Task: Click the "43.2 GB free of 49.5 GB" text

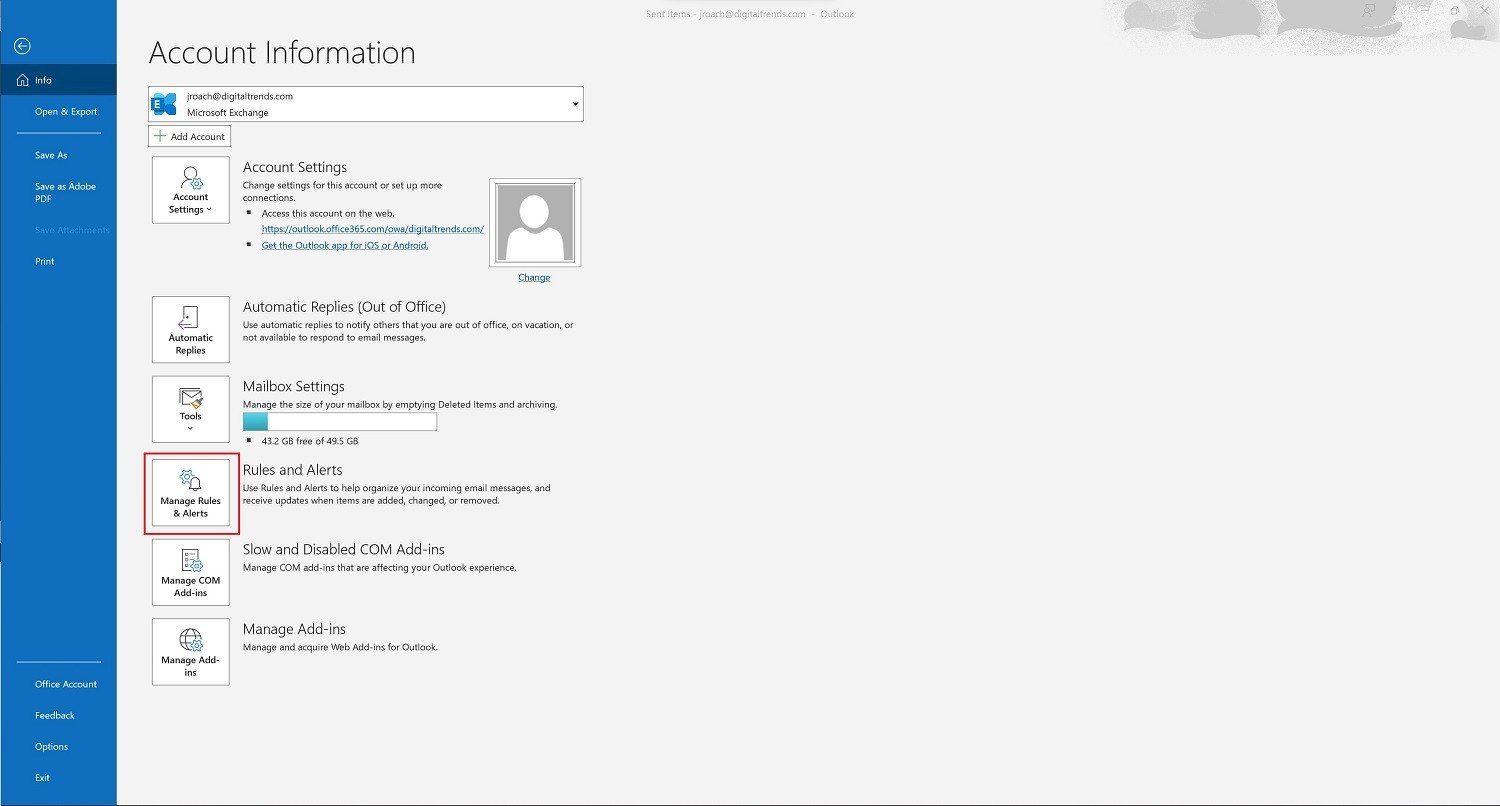Action: [x=310, y=441]
